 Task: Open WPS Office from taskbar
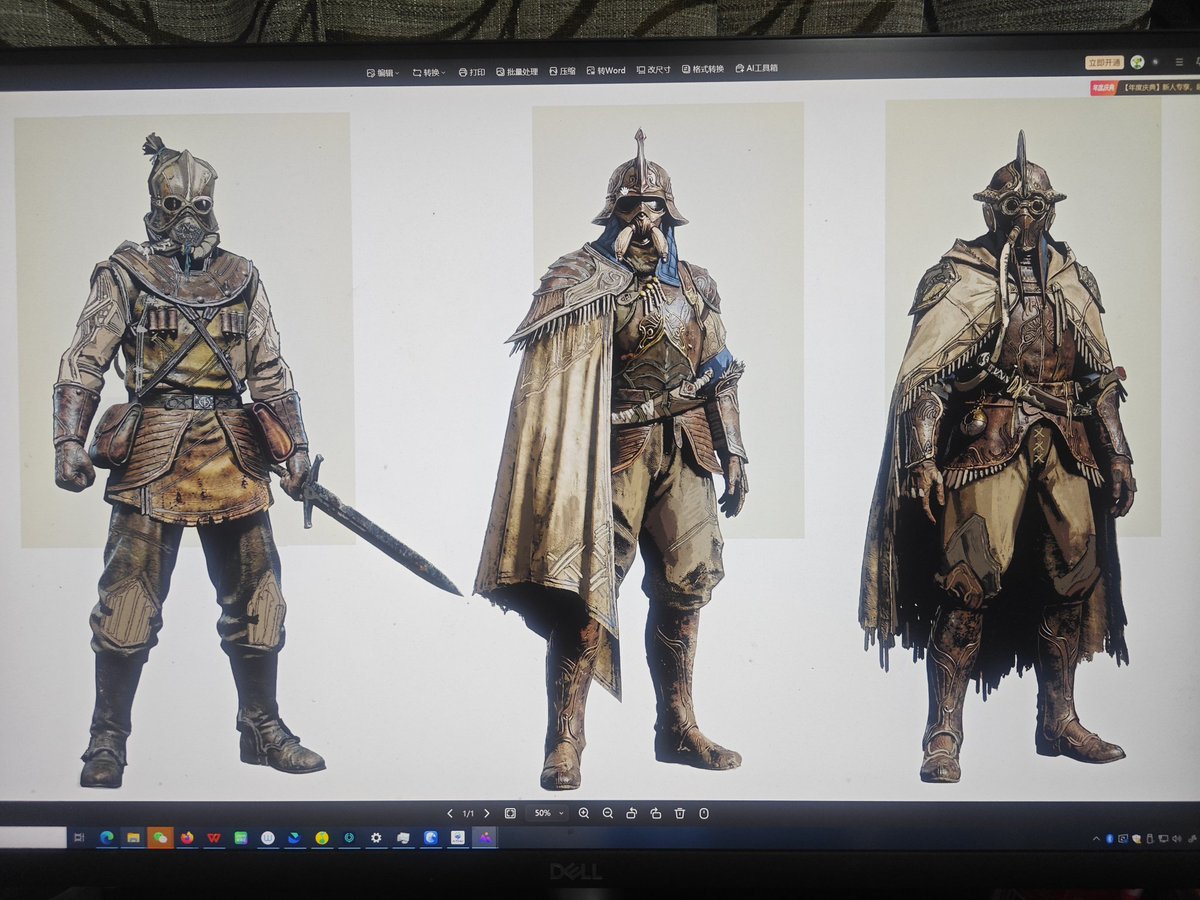tap(214, 838)
